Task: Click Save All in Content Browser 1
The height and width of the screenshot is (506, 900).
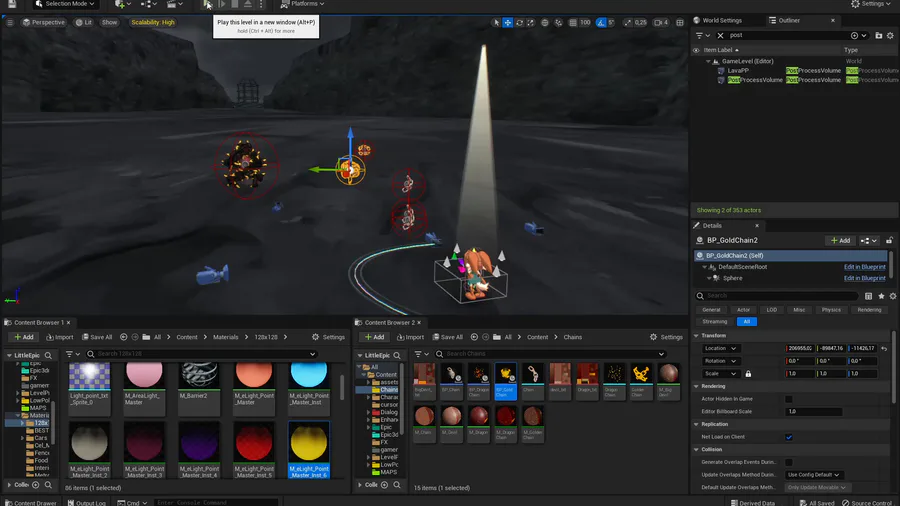Action: pyautogui.click(x=97, y=337)
